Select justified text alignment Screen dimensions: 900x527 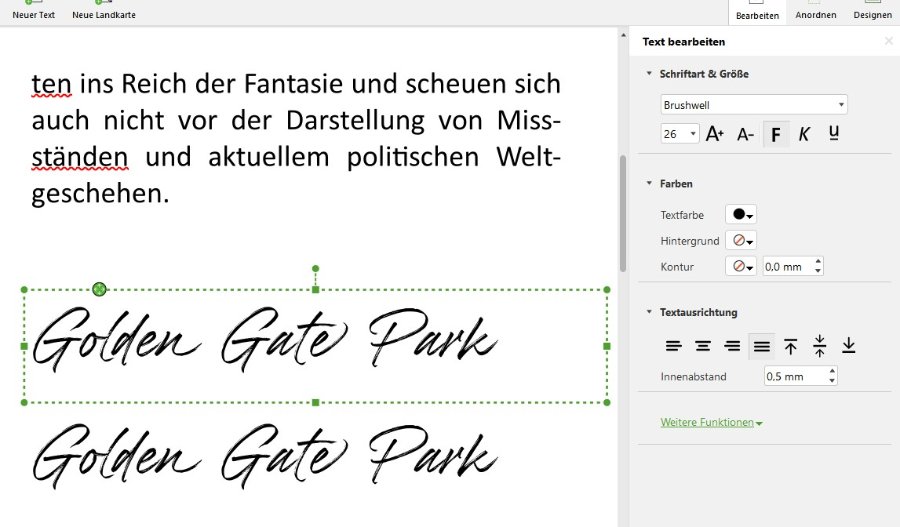click(x=762, y=346)
